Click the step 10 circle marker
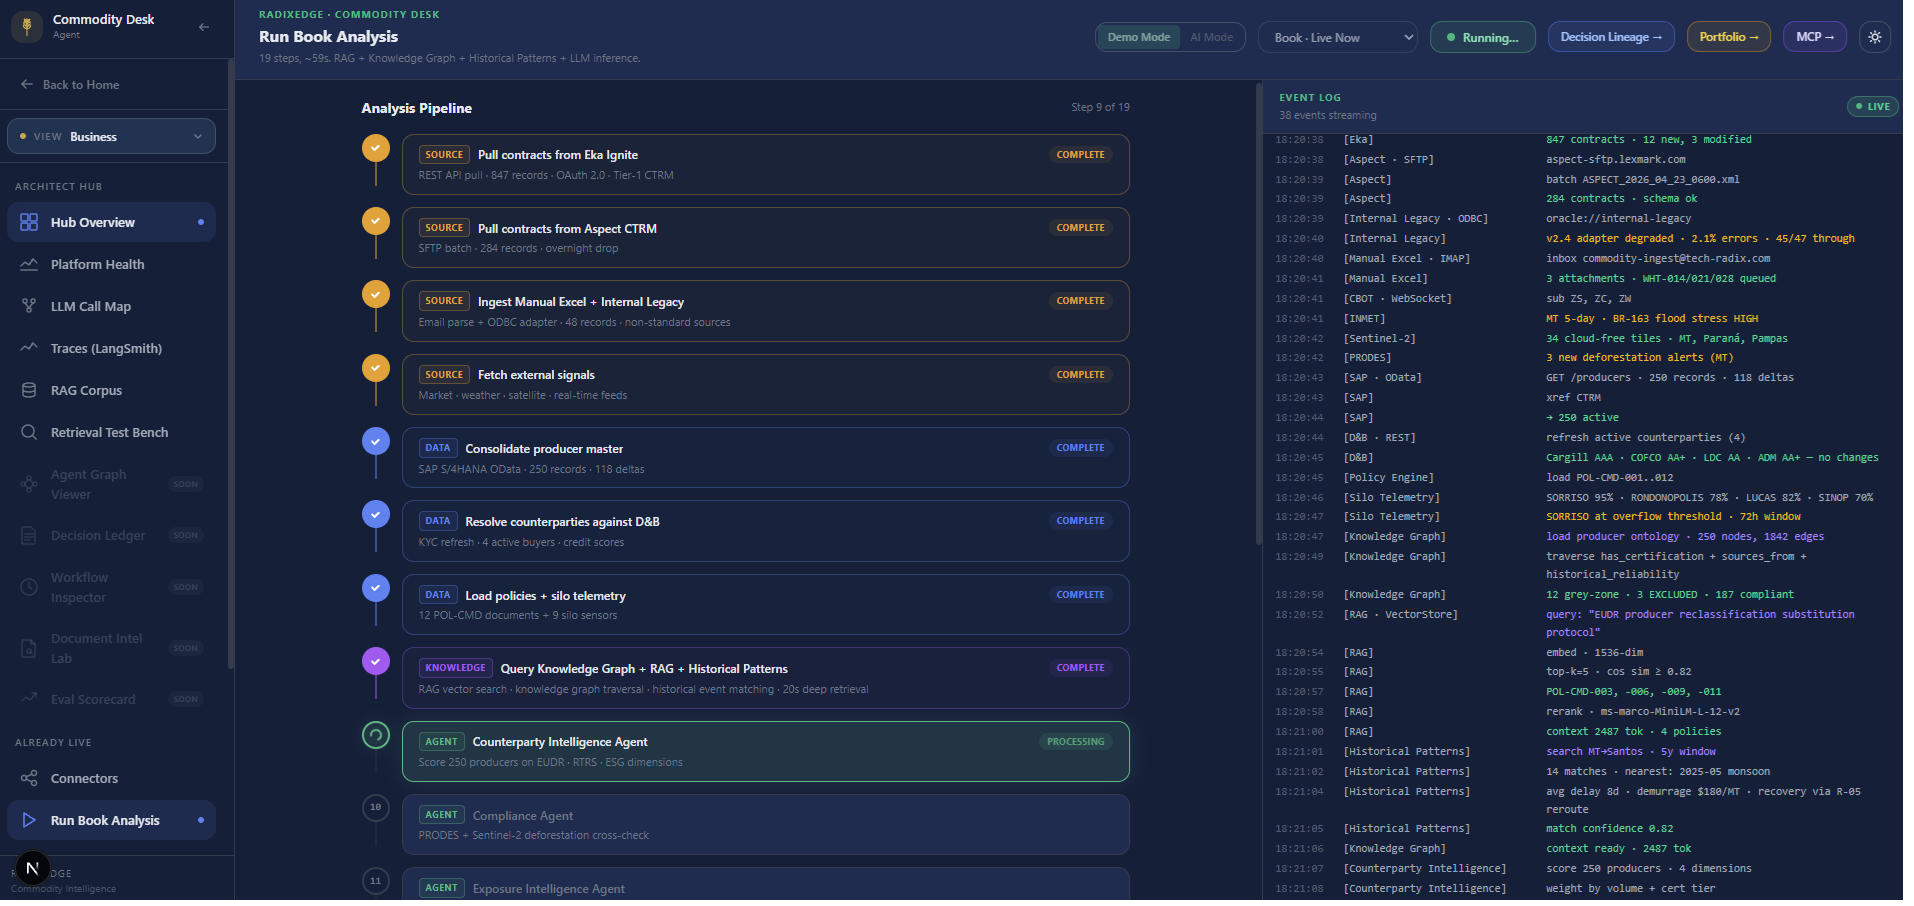 [x=376, y=808]
